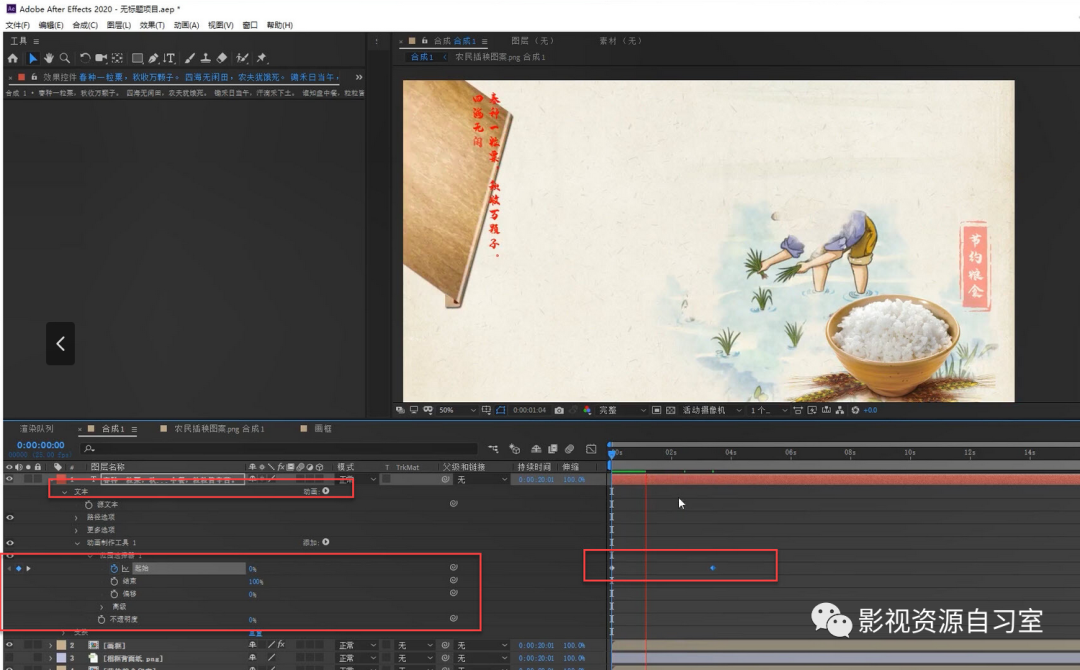This screenshot has width=1080, height=670.
Task: Toggle the 动画制作工具 1 eye icon
Action: [10, 543]
